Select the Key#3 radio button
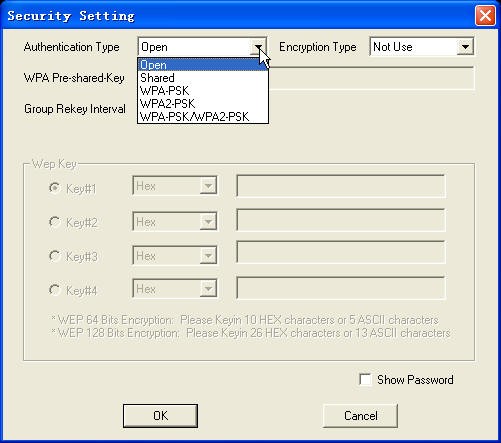Screen dimensions: 501x443 coord(54,256)
